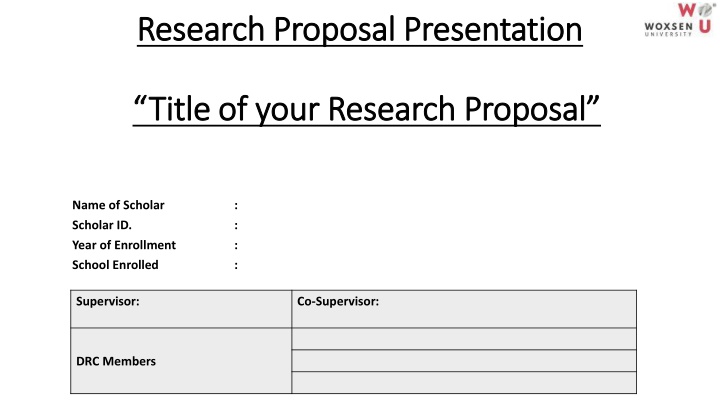Click the underlined 'Title of your Research Proposal' text
Image resolution: width=720 pixels, height=405 pixels.
coord(366,105)
